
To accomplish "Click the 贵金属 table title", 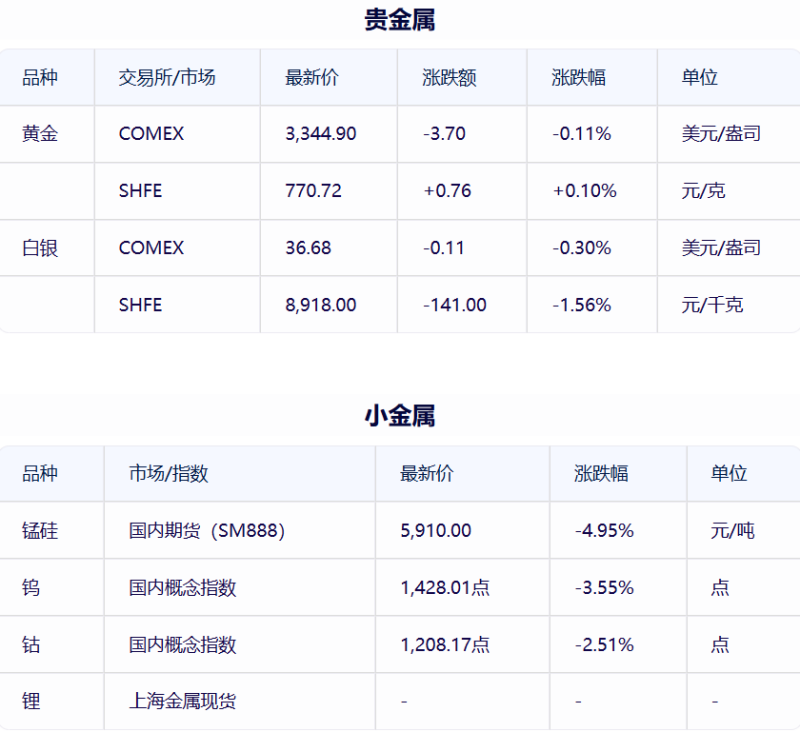I will pyautogui.click(x=399, y=20).
